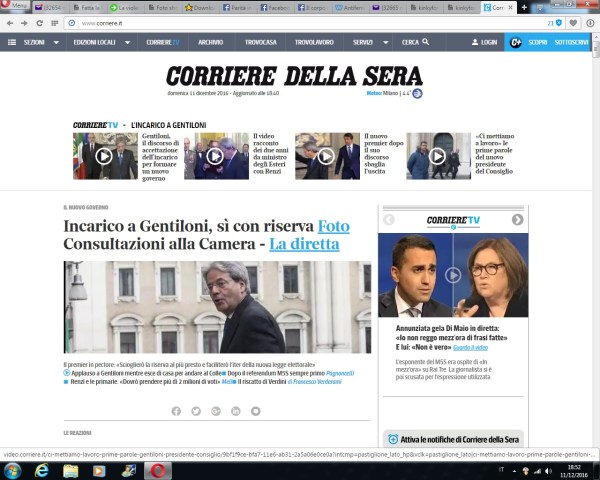This screenshot has height=480, width=600.
Task: Click the Corriere della Sera masthead logo
Action: click(x=294, y=75)
